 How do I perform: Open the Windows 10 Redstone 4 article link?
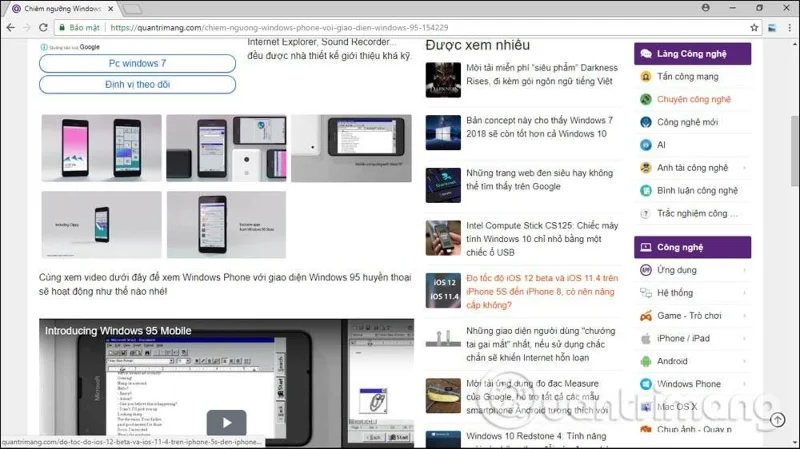click(536, 436)
